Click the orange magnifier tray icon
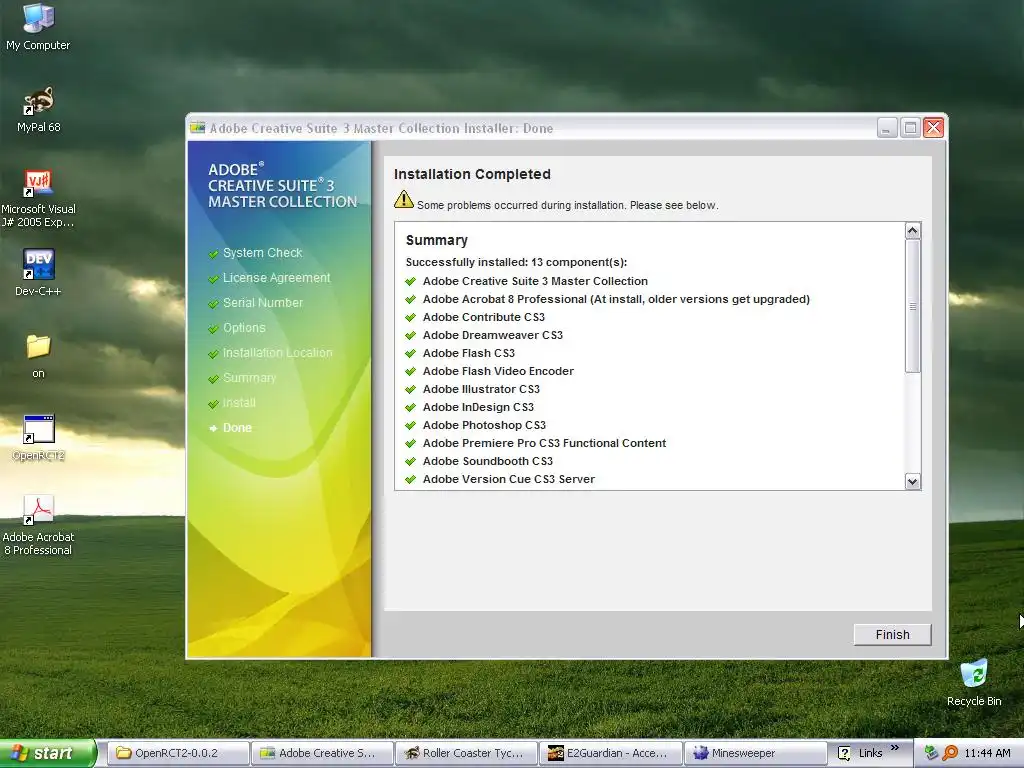The height and width of the screenshot is (768, 1024). coord(950,753)
